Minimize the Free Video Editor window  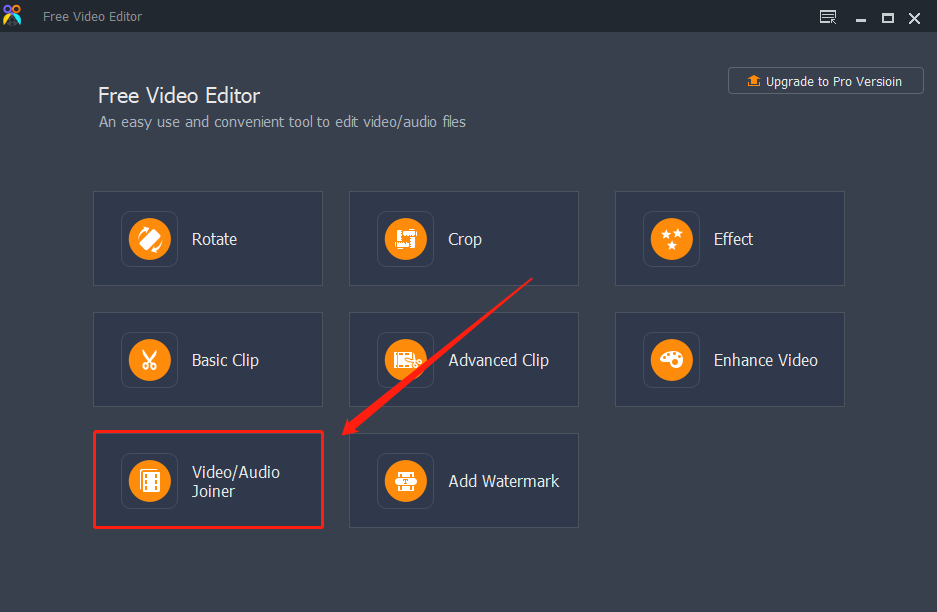pyautogui.click(x=861, y=19)
